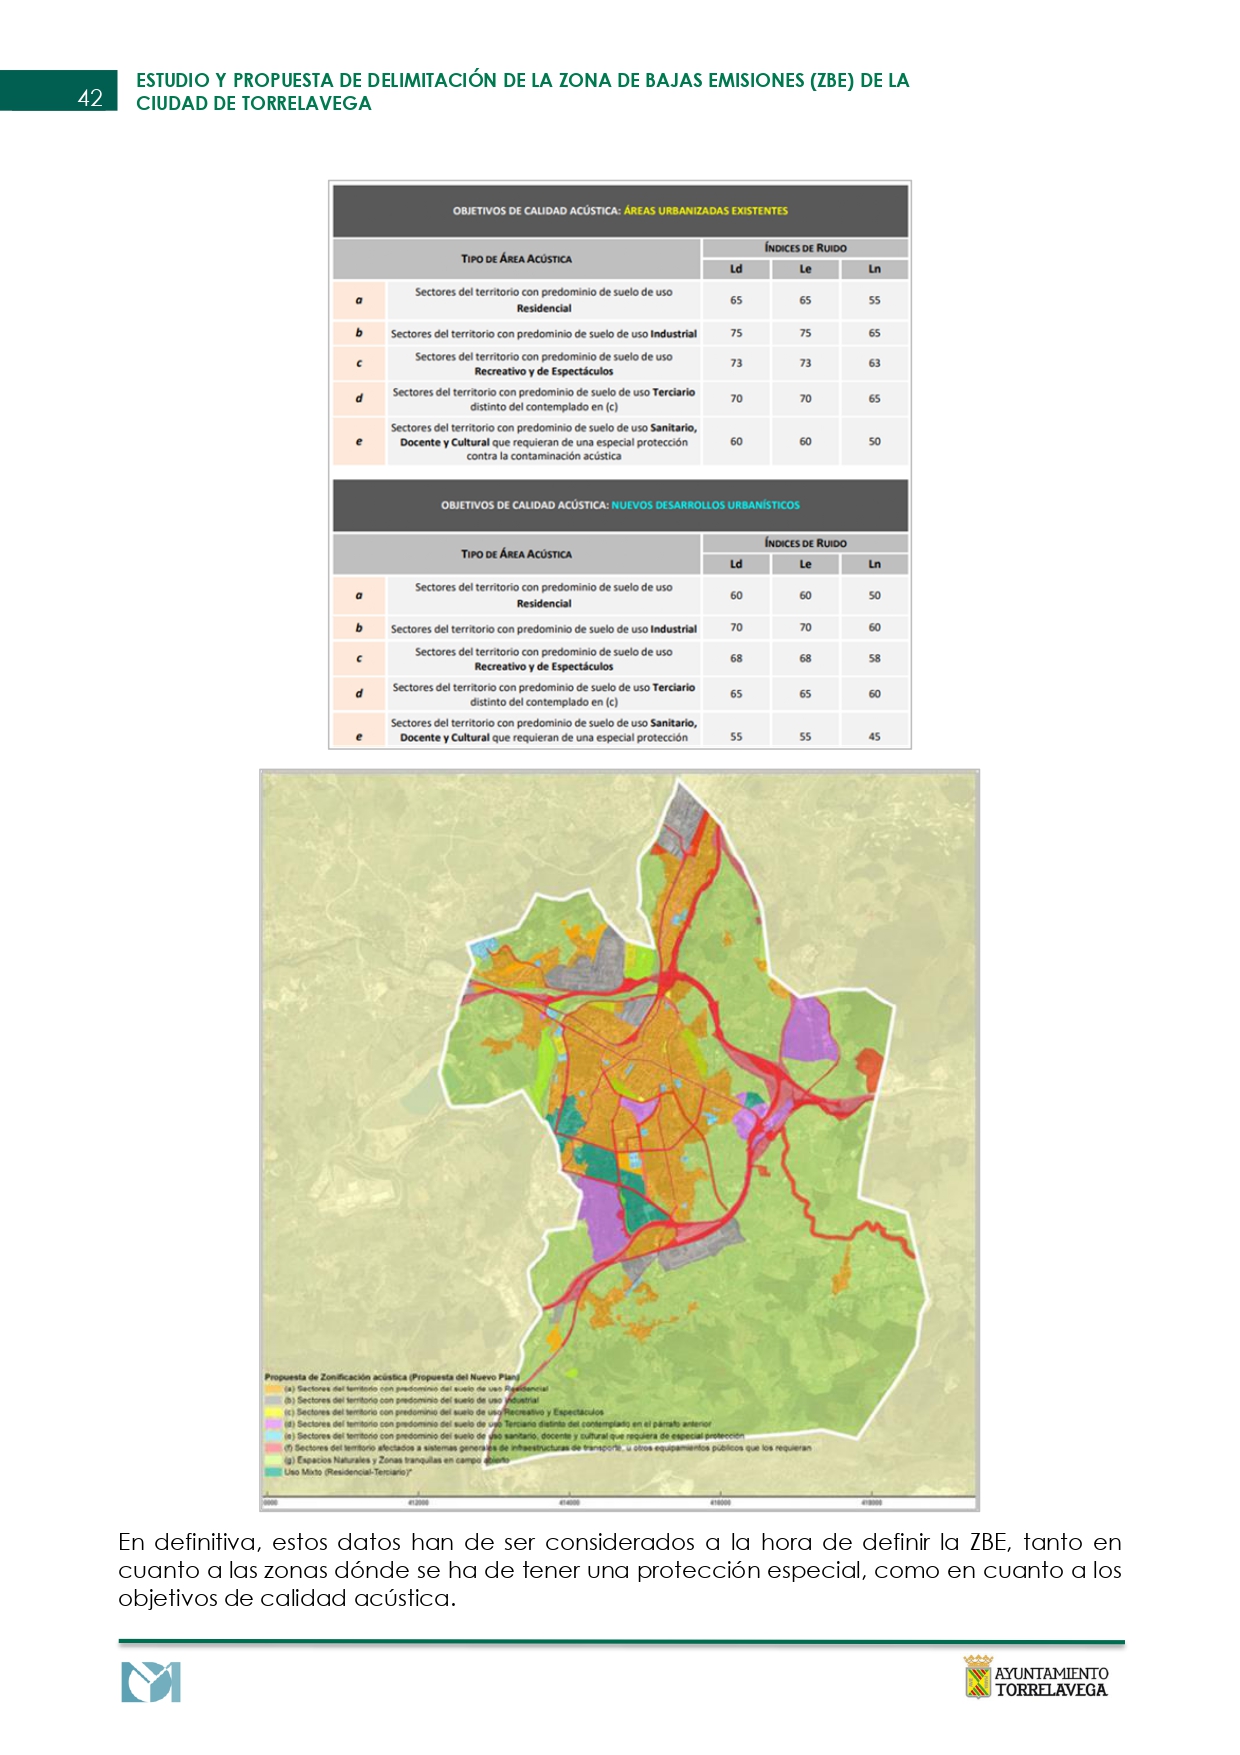Click the light green Espacios Naturales legend swatch
Screen dimensions: 1240x1755
pos(273,1460)
